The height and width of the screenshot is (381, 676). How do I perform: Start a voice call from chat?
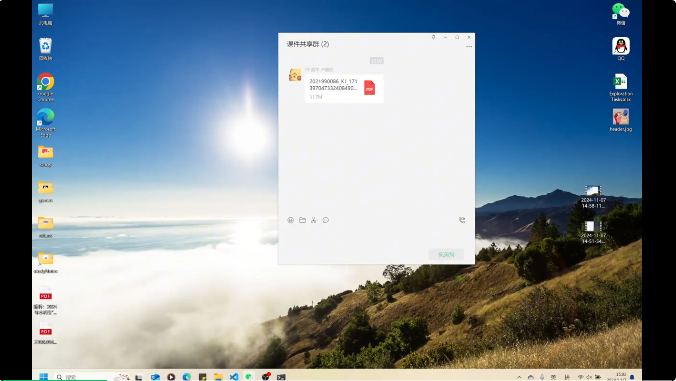pos(462,220)
